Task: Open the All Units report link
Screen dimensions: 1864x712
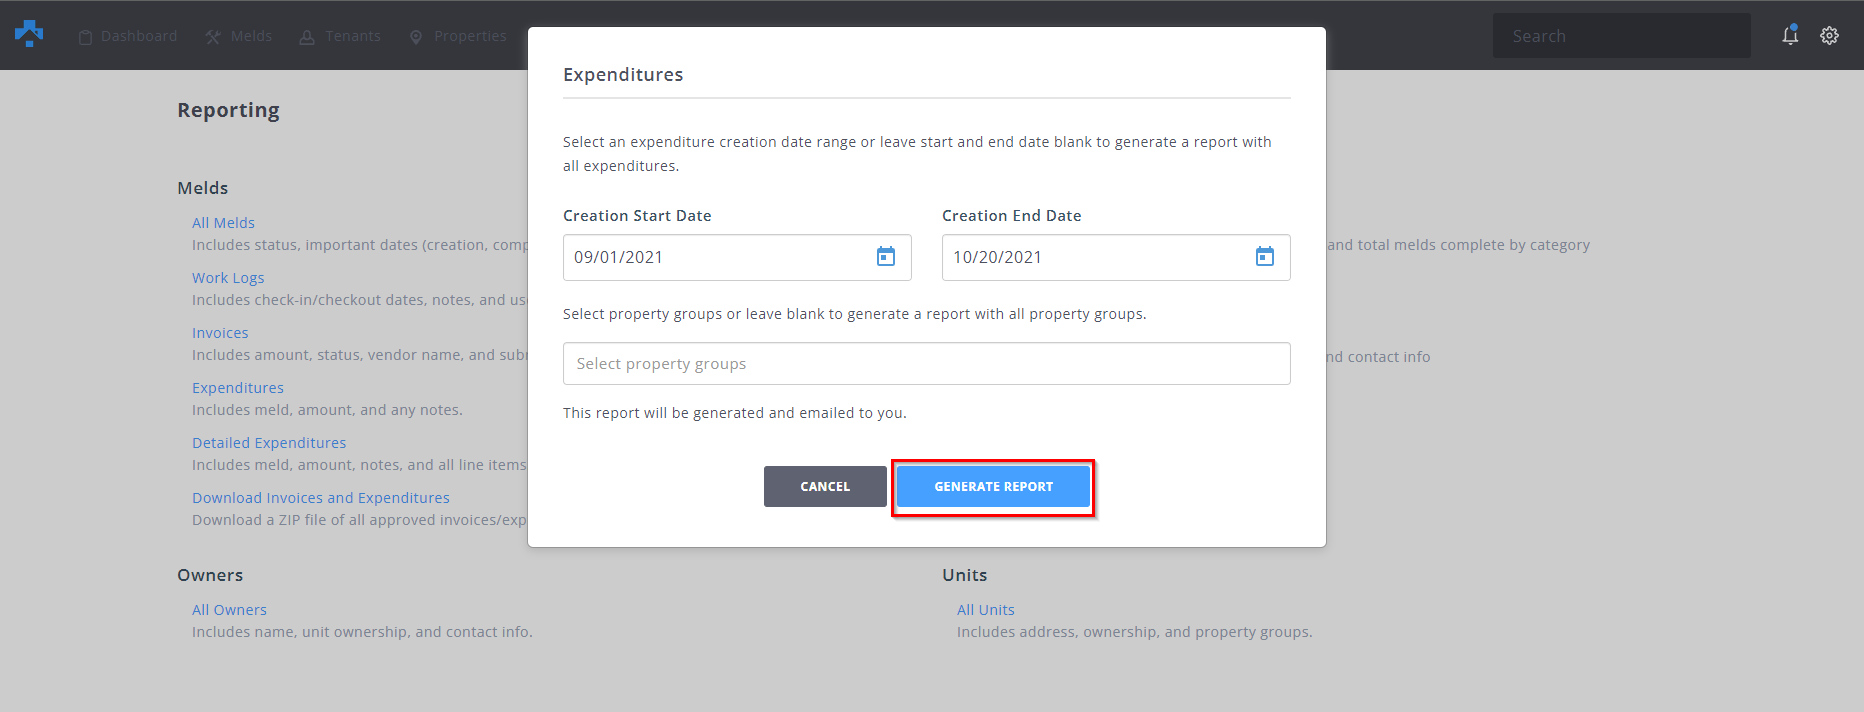Action: 985,610
